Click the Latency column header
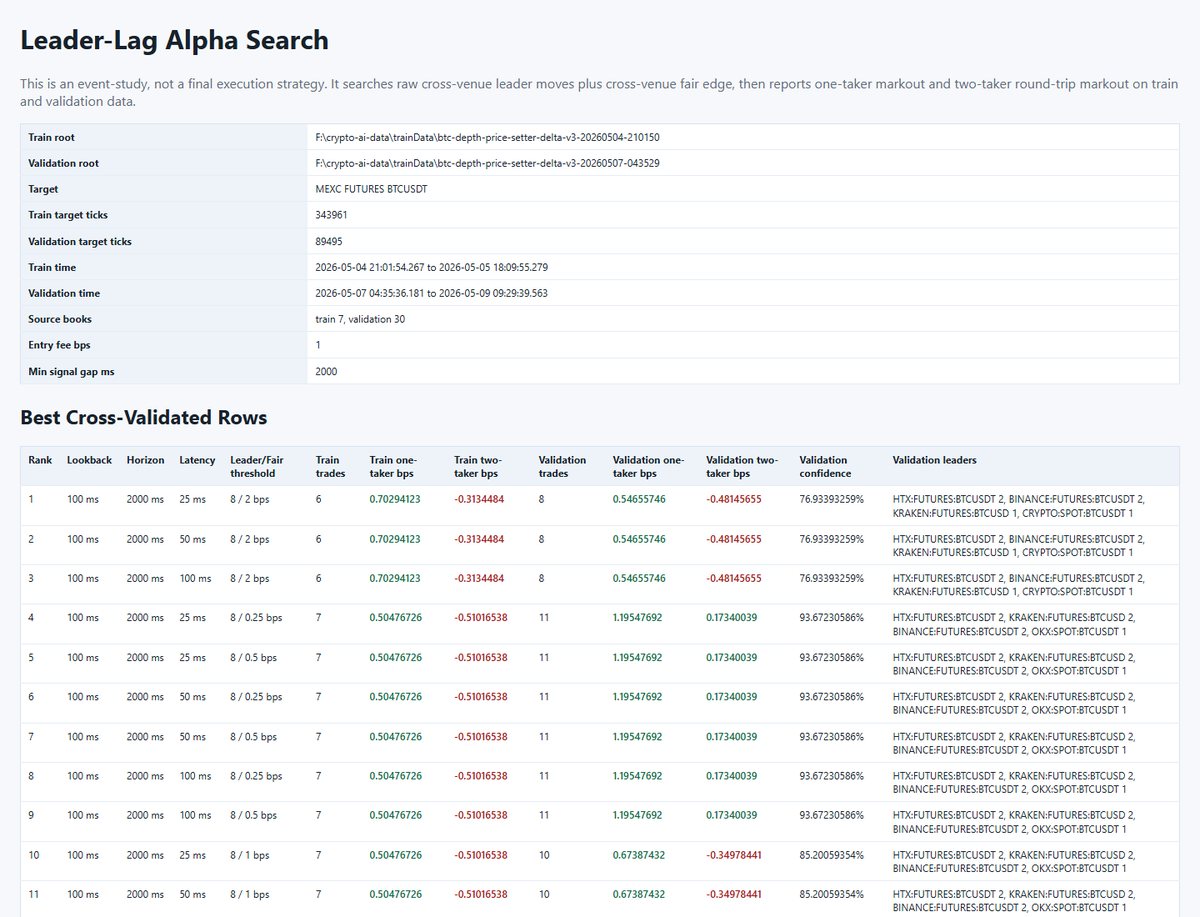The image size is (1200, 917). [197, 460]
